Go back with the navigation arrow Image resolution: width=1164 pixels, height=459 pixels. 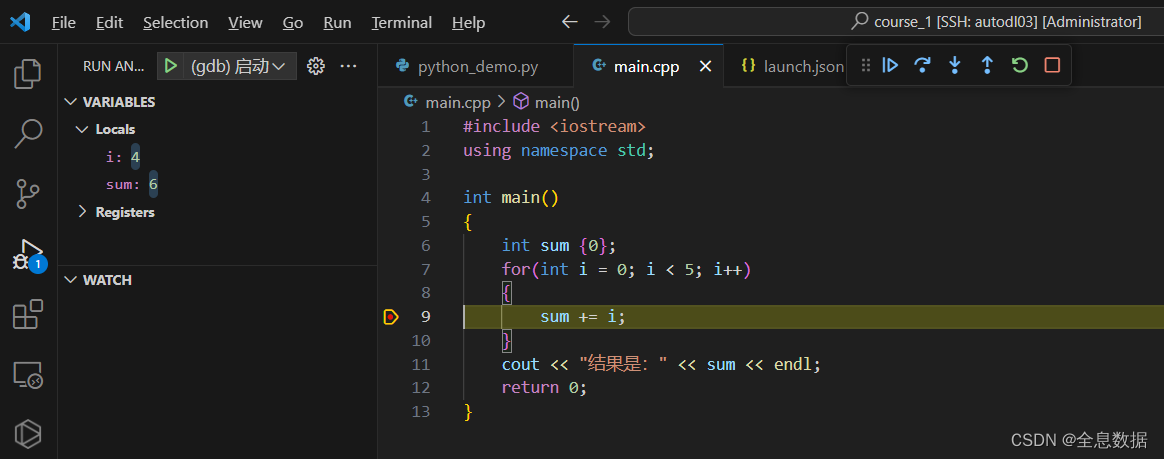(569, 22)
